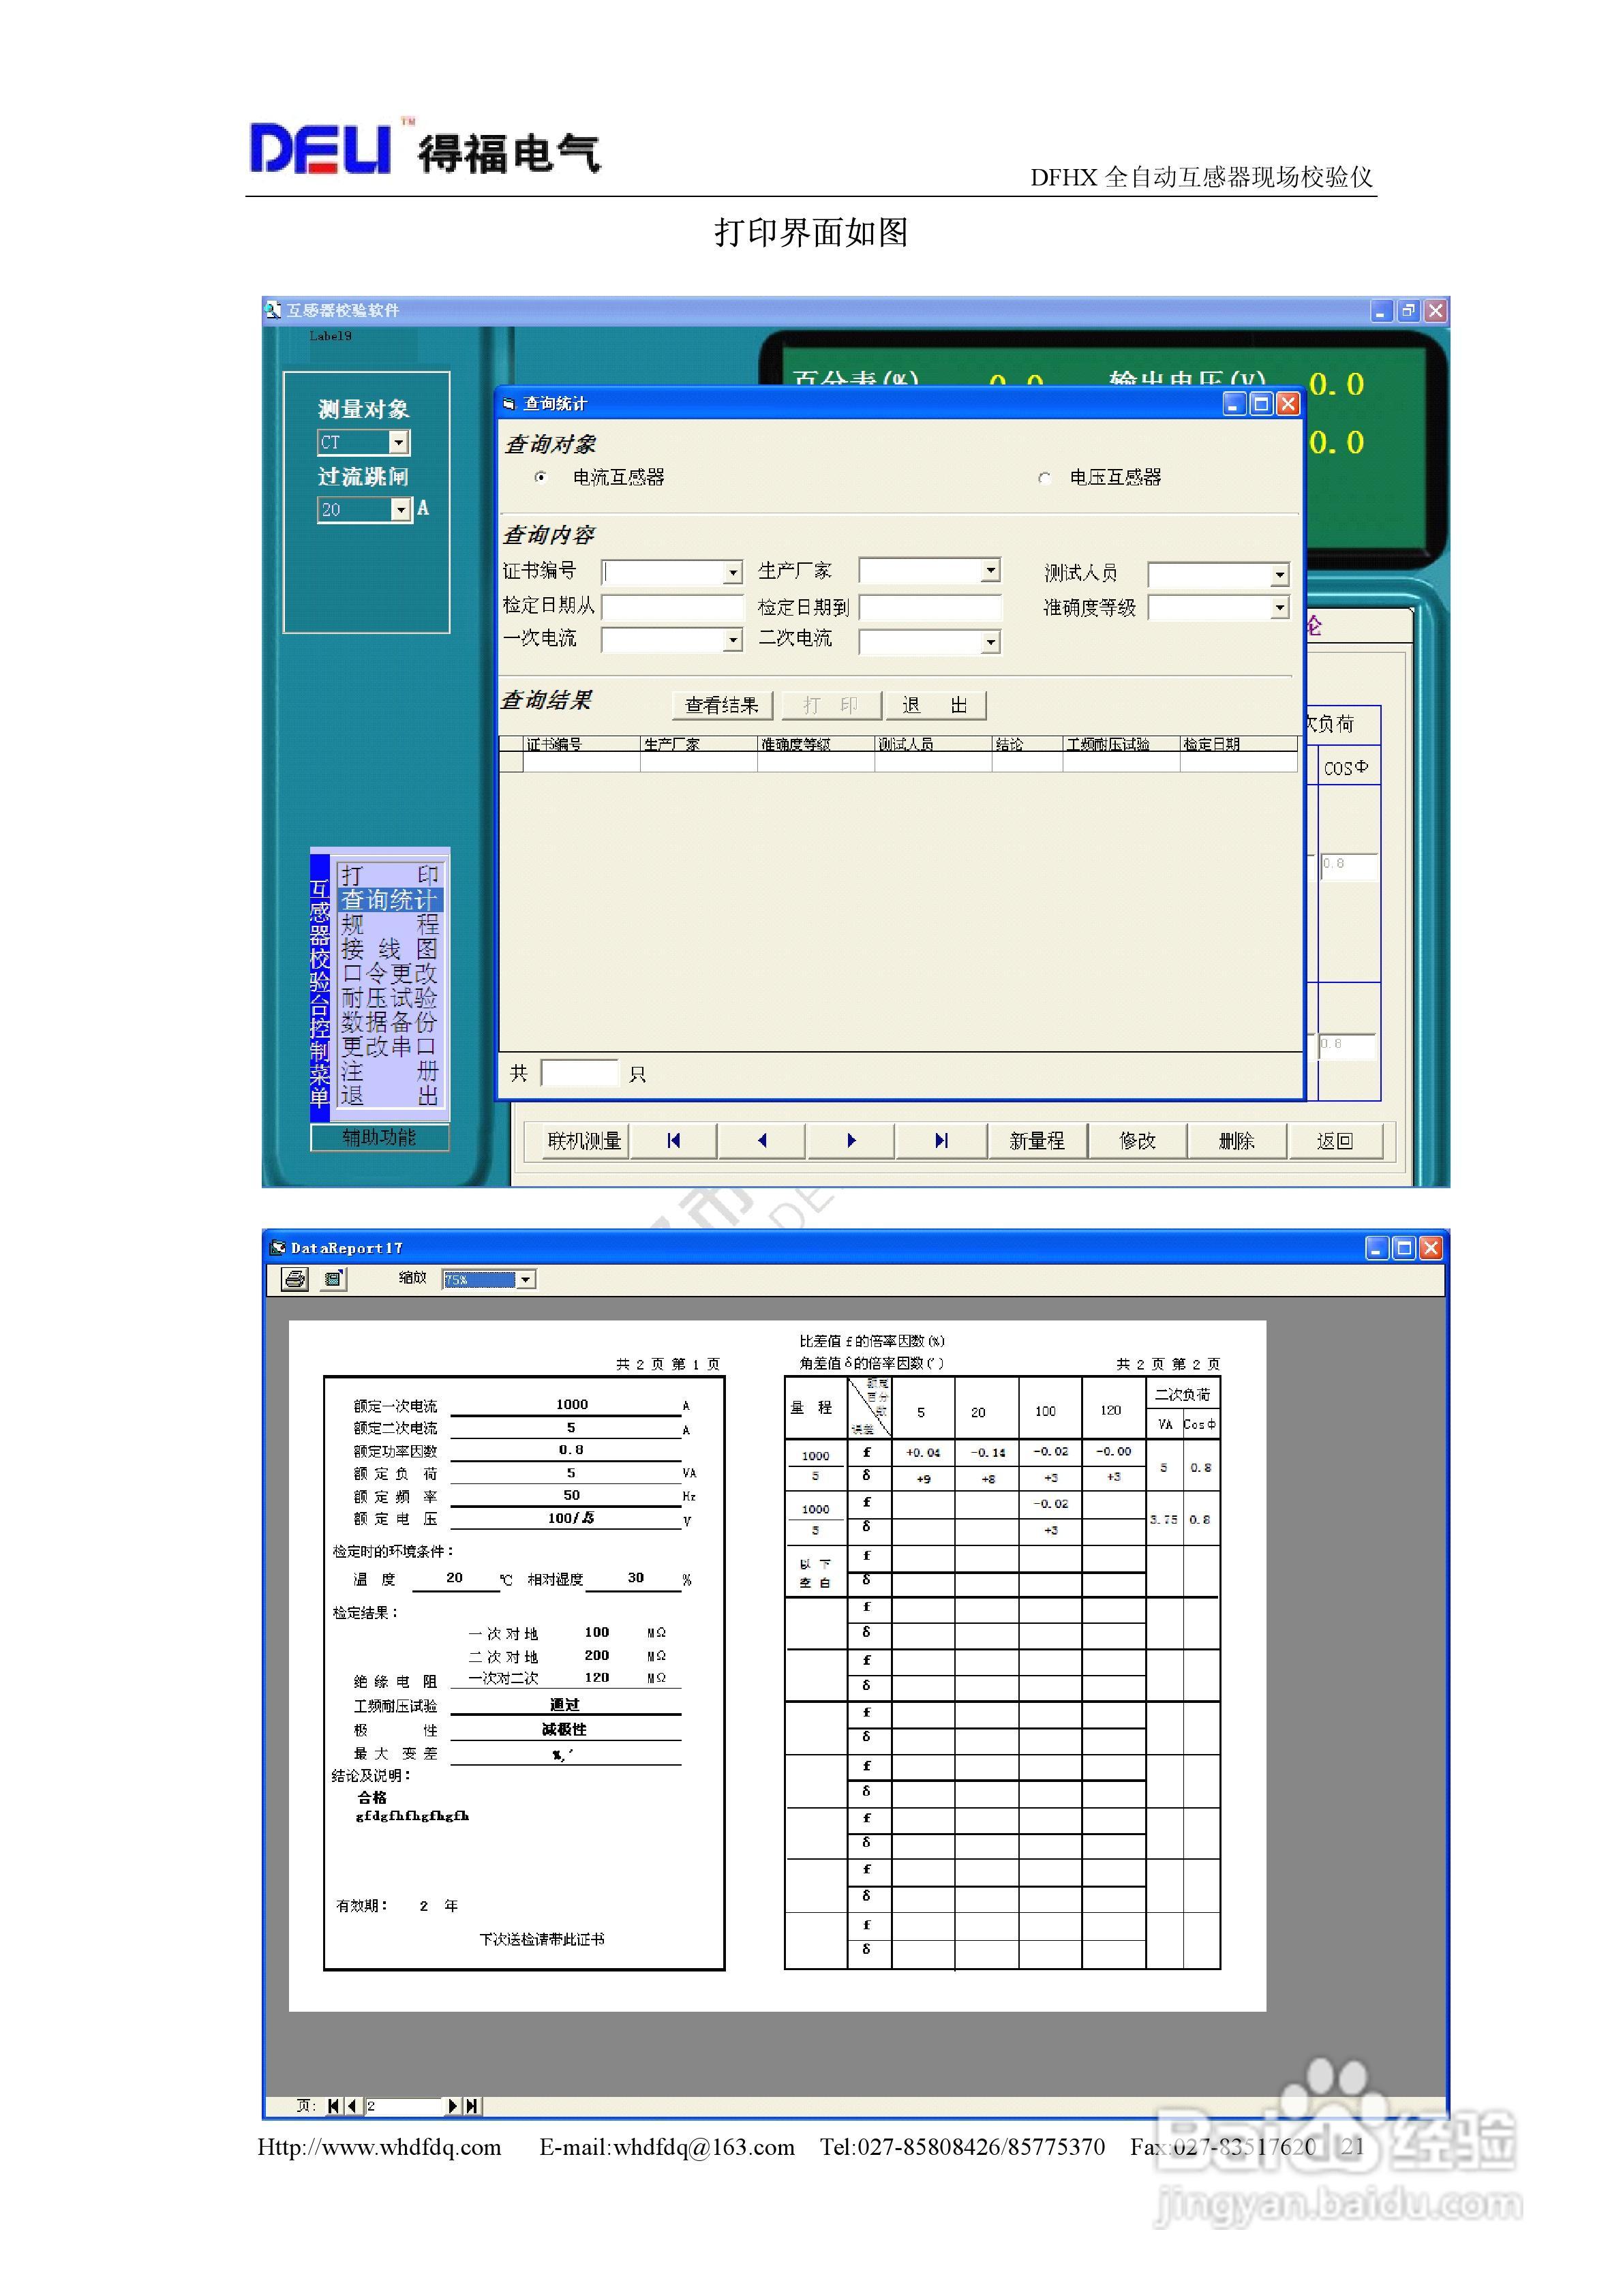Choose 数据备份 in control menu

tap(389, 1021)
